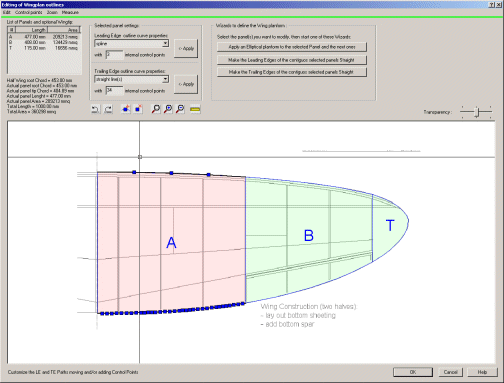Select the yellow measure ruler icon
The image size is (504, 383).
coord(195,109)
